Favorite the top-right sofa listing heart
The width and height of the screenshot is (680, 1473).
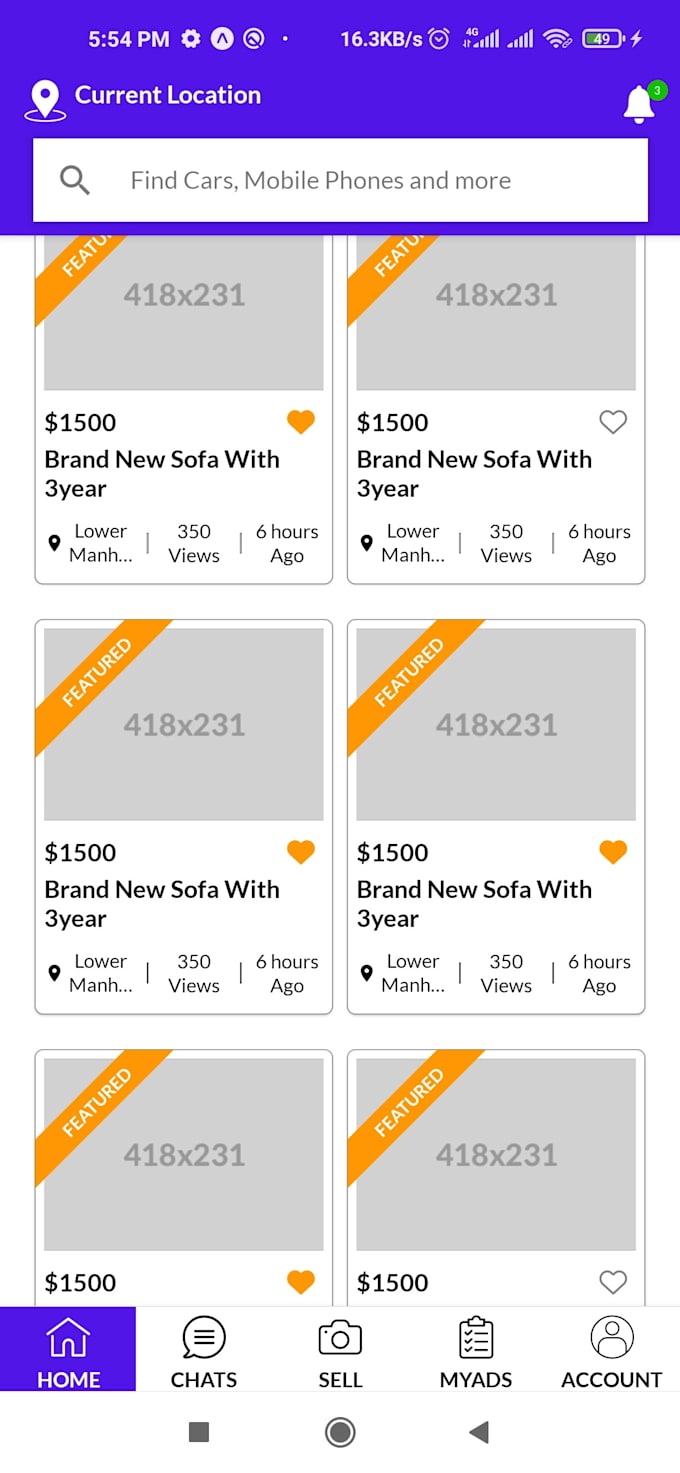point(613,422)
